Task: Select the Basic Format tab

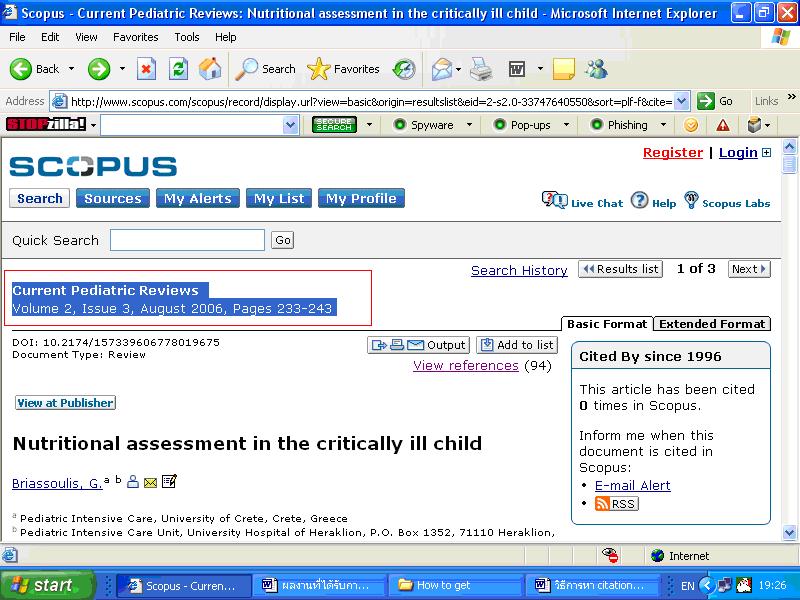Action: [x=607, y=324]
